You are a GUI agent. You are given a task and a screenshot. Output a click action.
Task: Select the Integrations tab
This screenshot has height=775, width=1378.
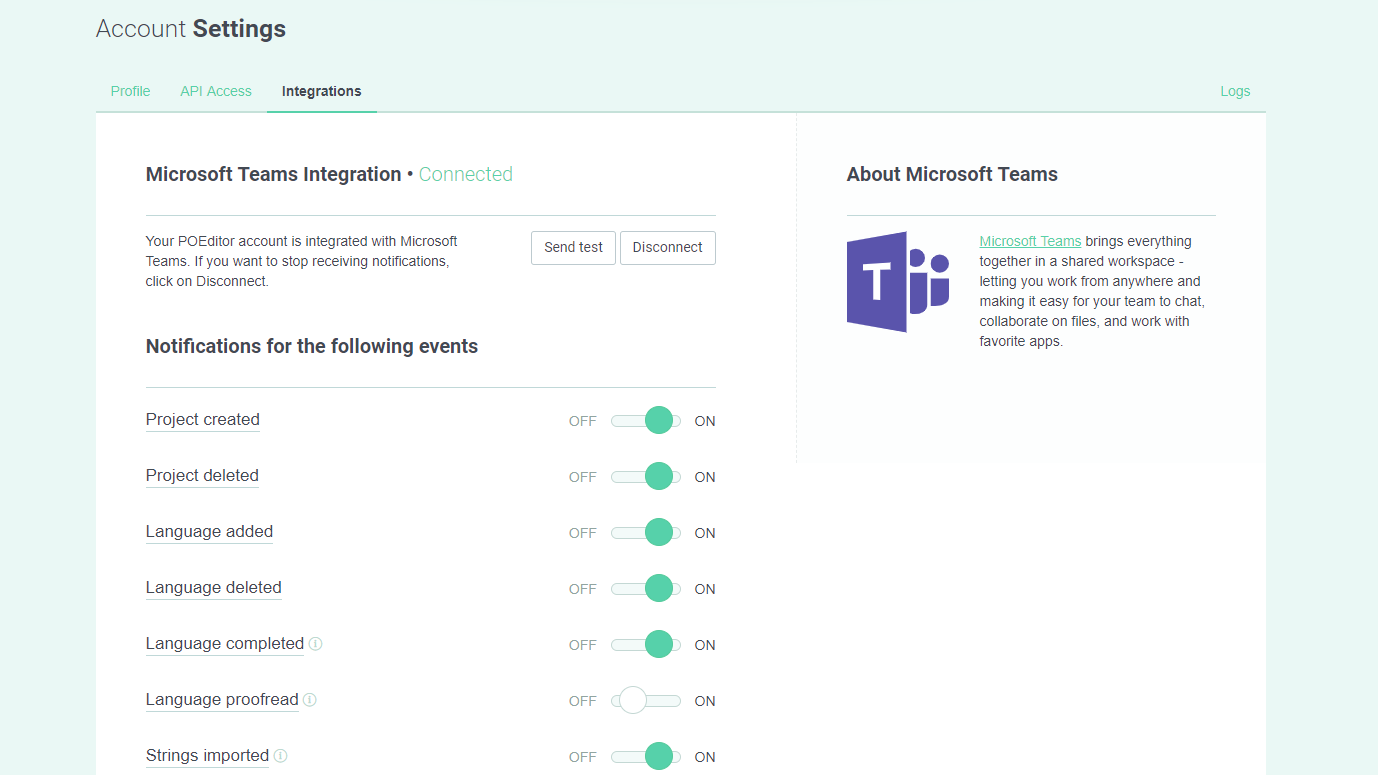322,91
